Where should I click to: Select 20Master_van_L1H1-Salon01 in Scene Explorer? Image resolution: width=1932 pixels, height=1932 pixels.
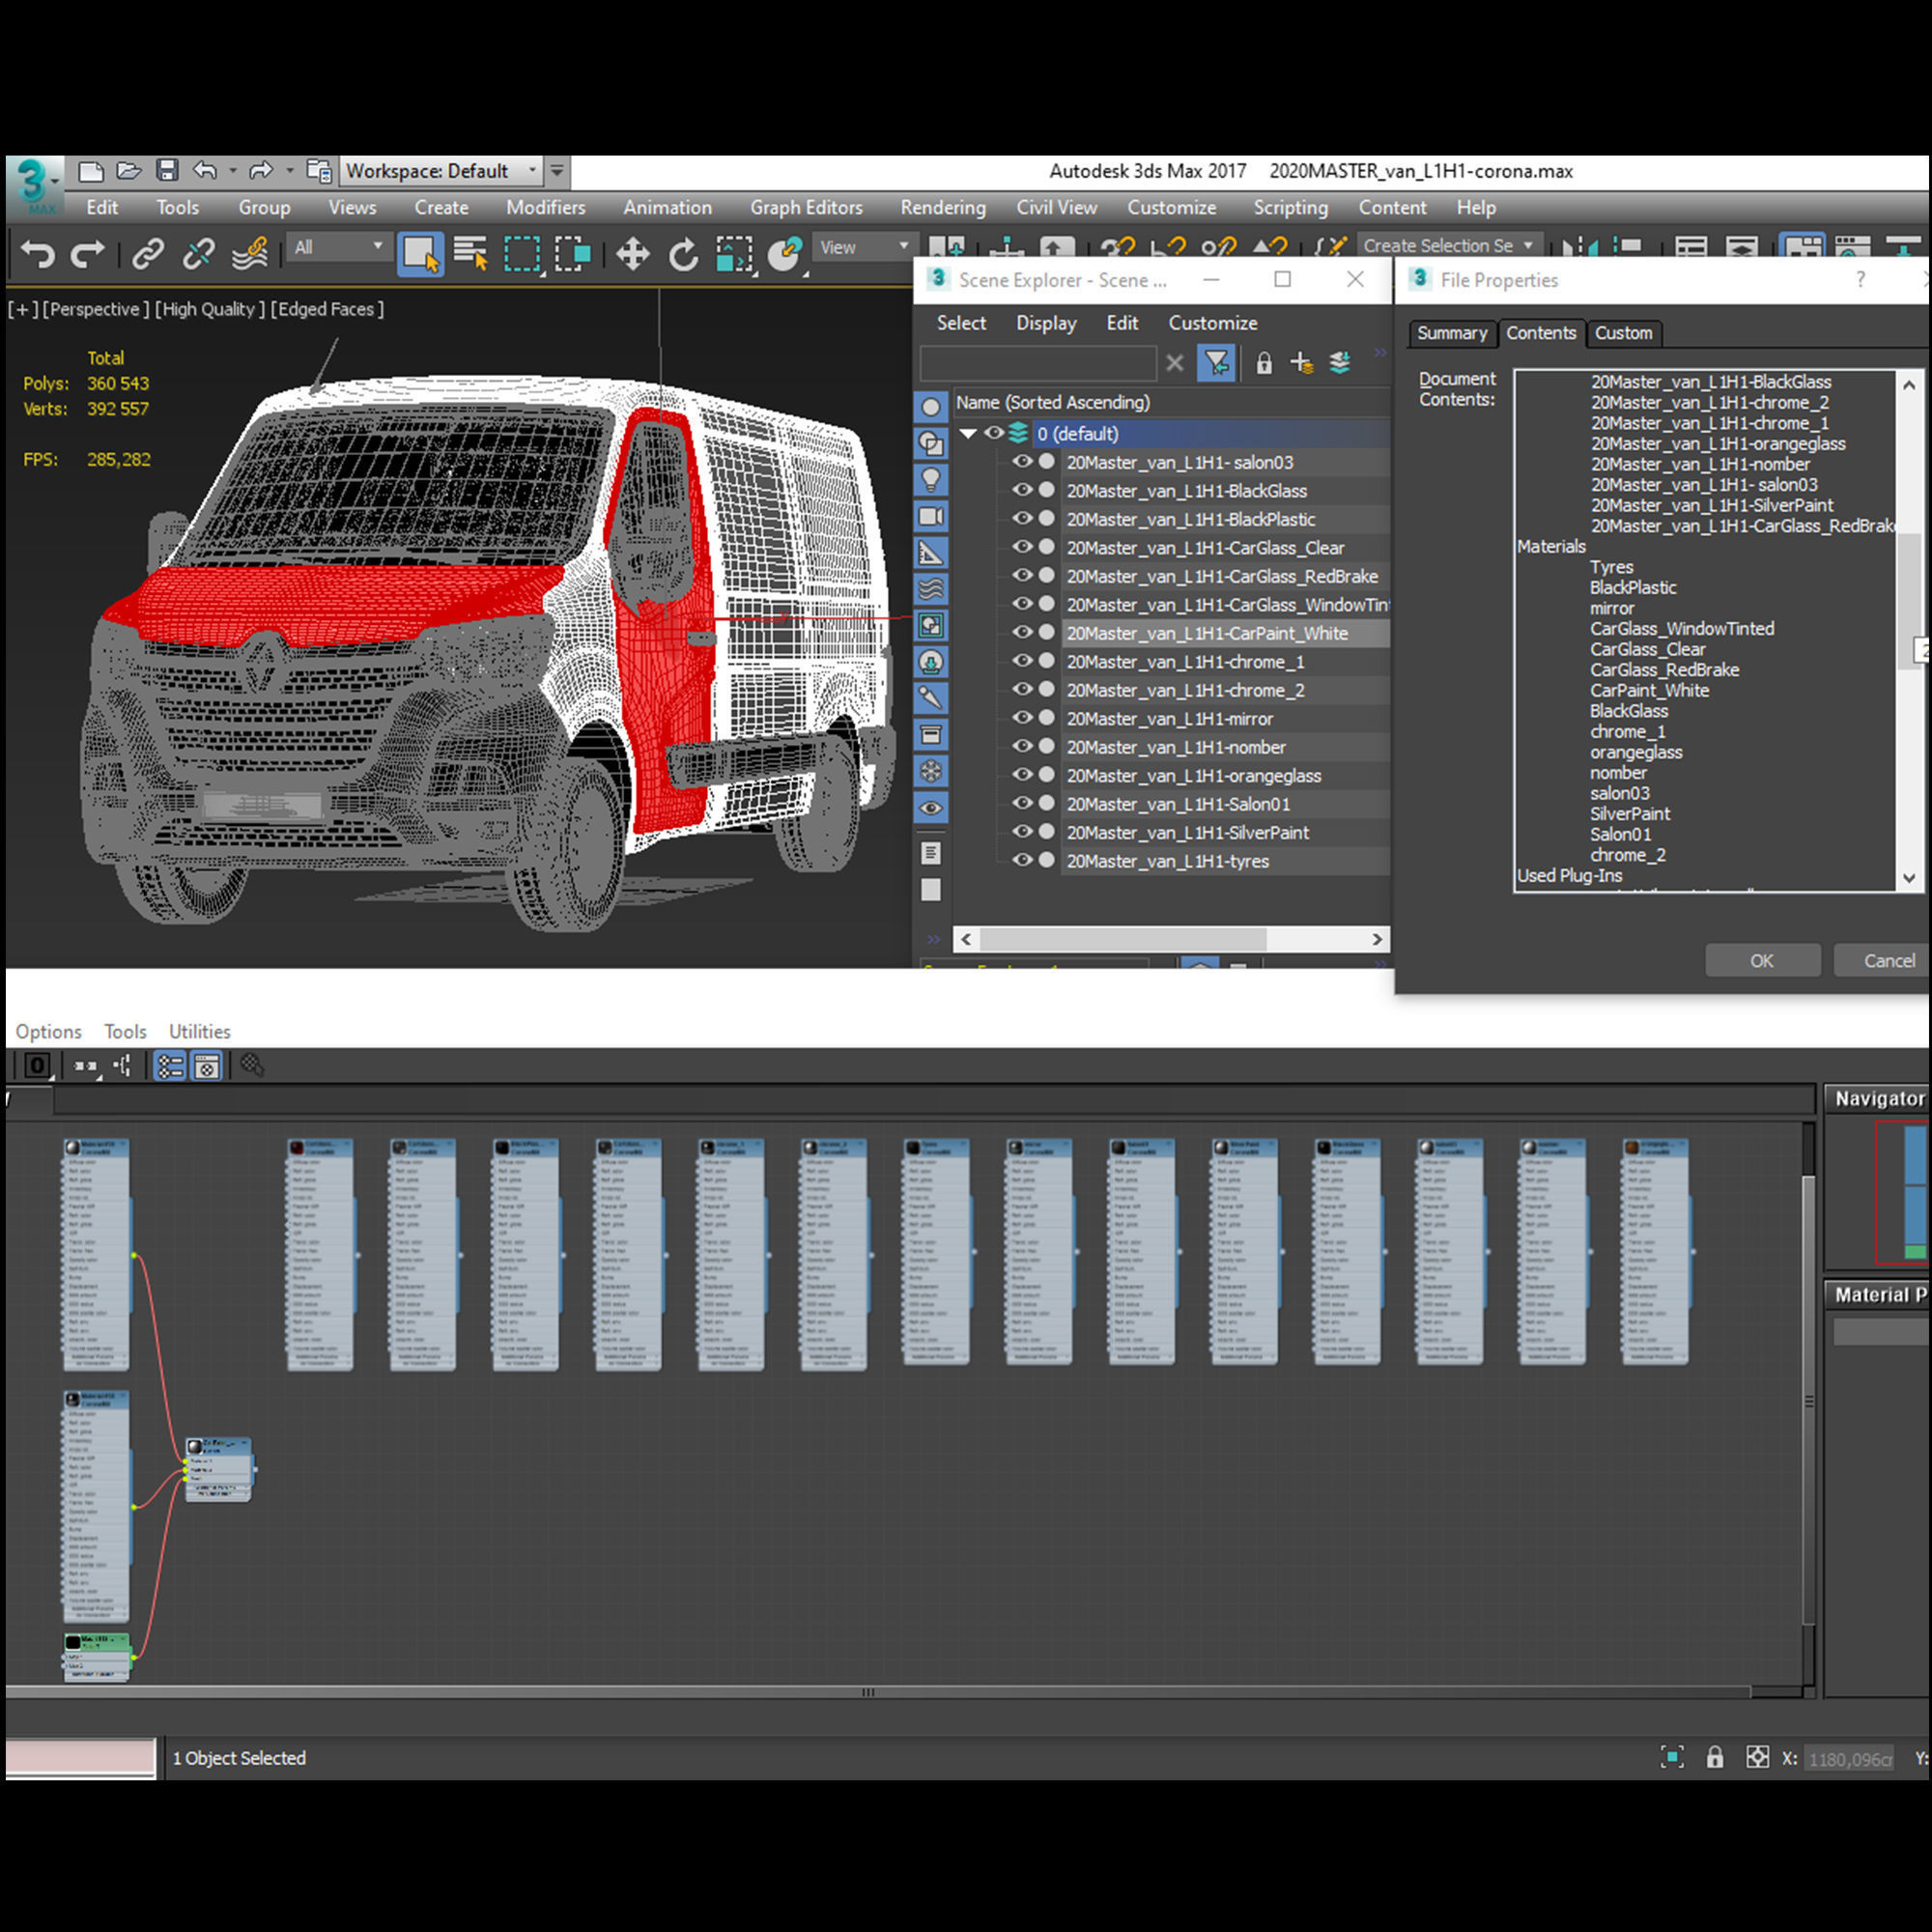pyautogui.click(x=1178, y=804)
